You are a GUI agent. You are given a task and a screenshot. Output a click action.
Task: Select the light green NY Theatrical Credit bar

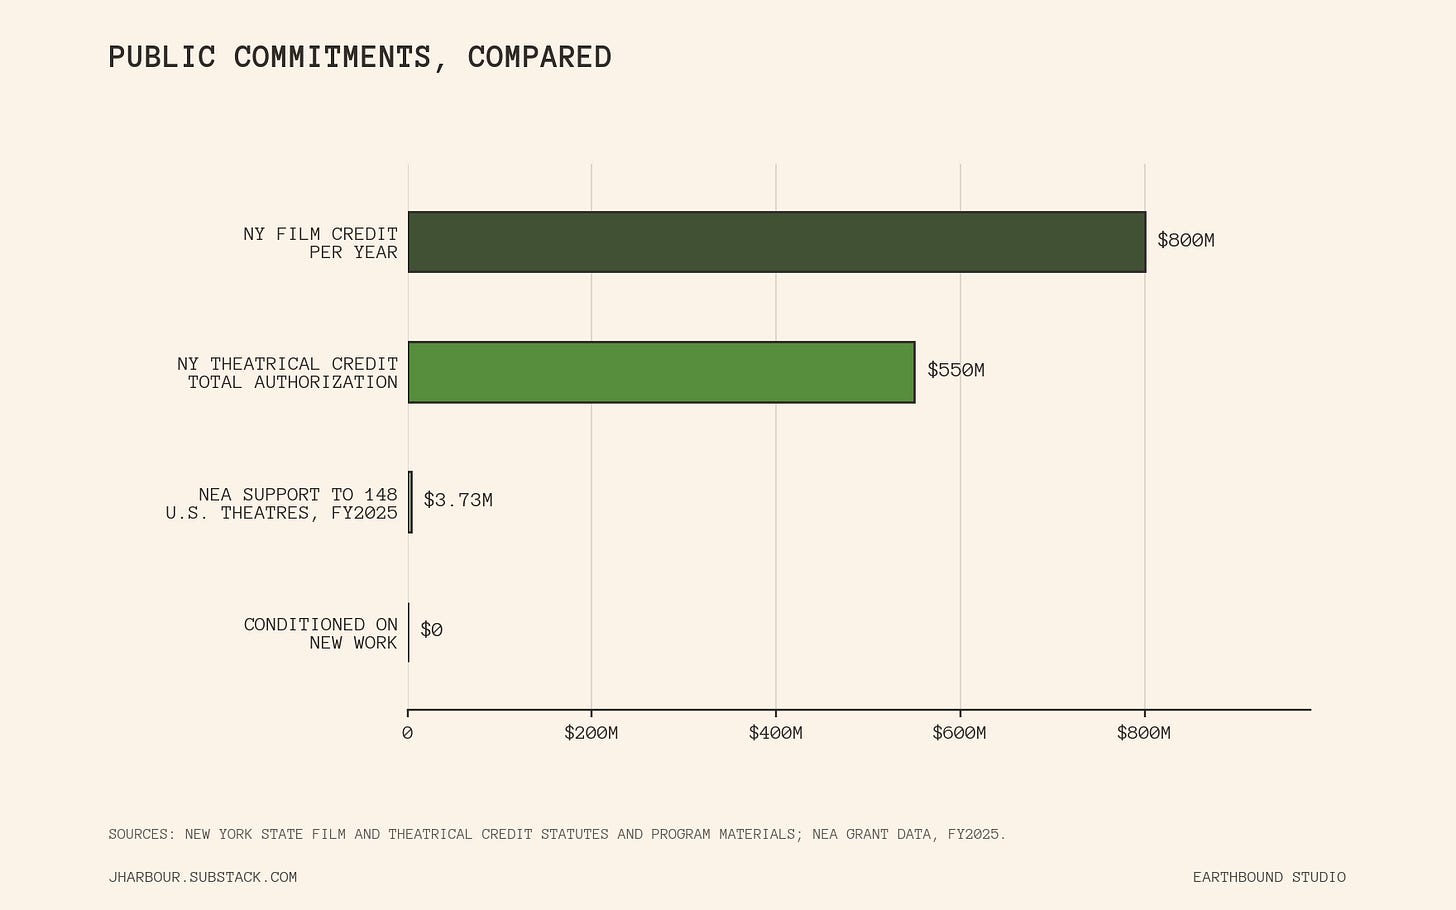661,372
